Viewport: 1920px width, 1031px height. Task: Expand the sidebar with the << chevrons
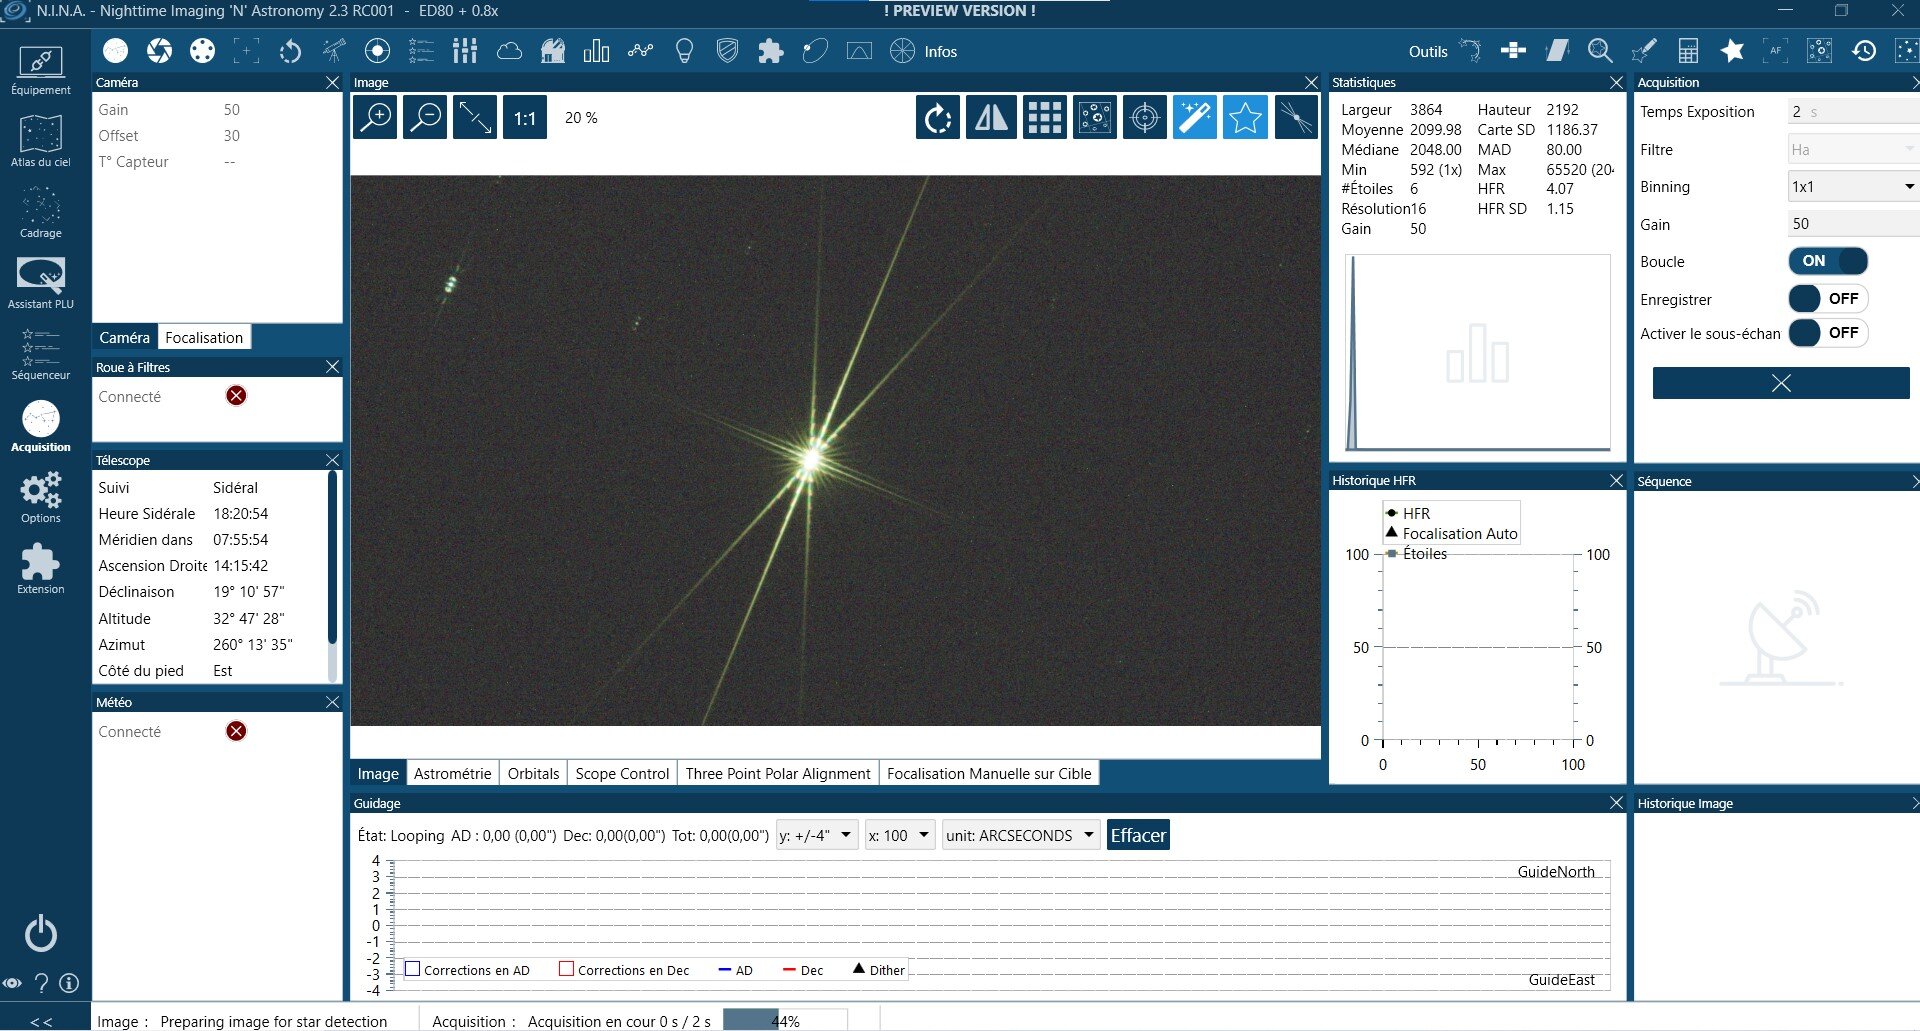41,1021
